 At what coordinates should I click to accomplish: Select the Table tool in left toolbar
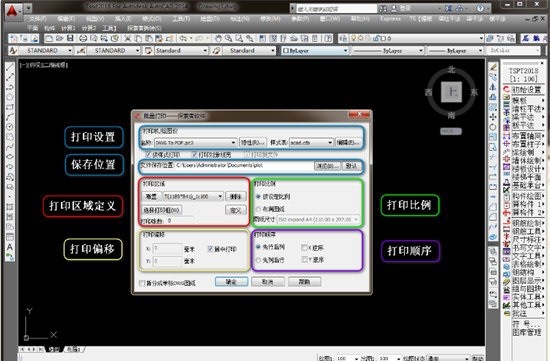click(10, 237)
